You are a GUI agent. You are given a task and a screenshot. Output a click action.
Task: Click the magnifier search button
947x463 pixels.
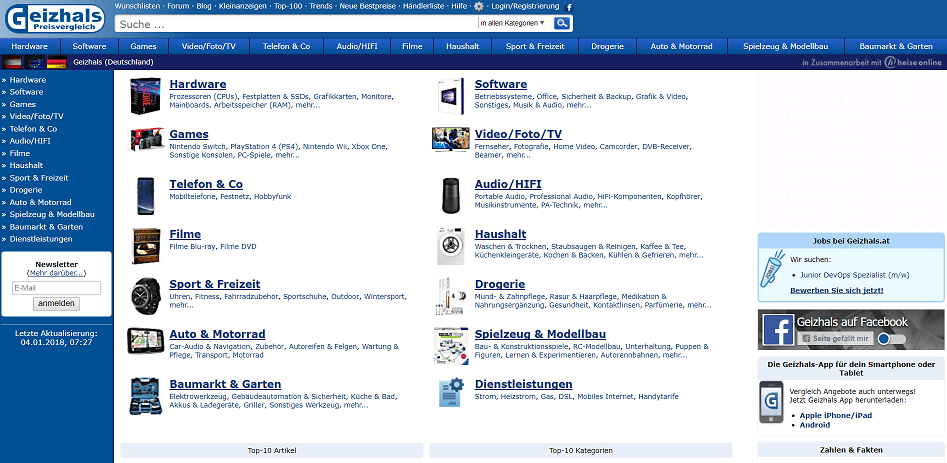(562, 24)
